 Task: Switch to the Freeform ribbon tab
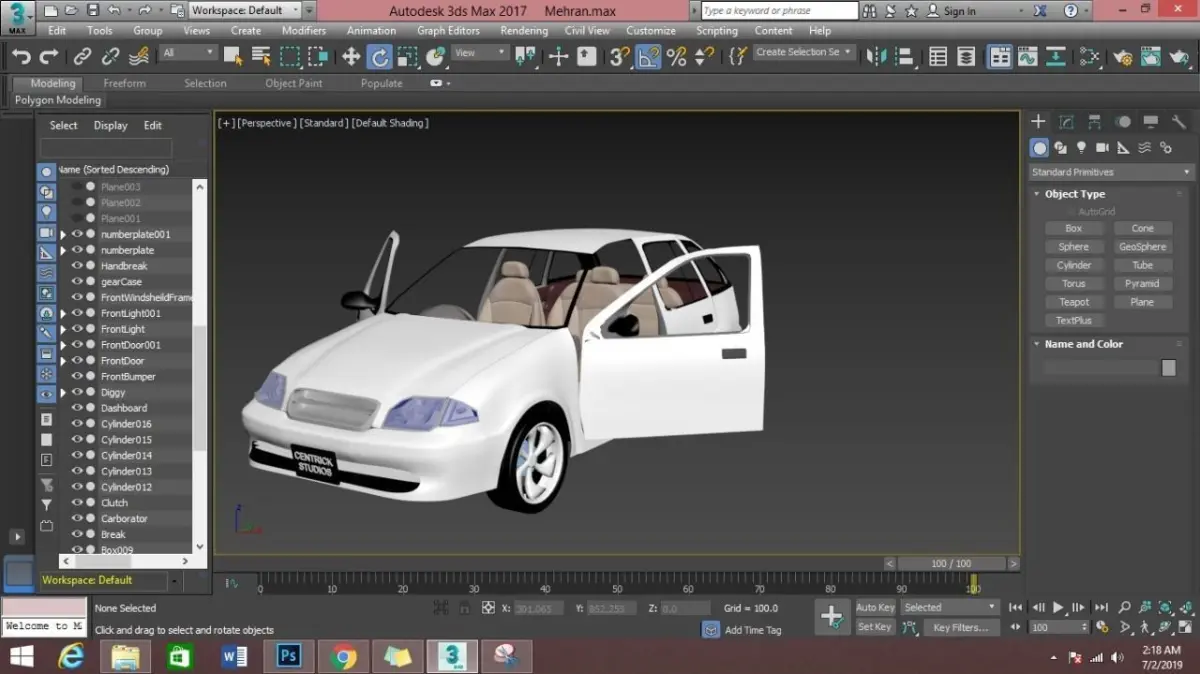(x=124, y=83)
